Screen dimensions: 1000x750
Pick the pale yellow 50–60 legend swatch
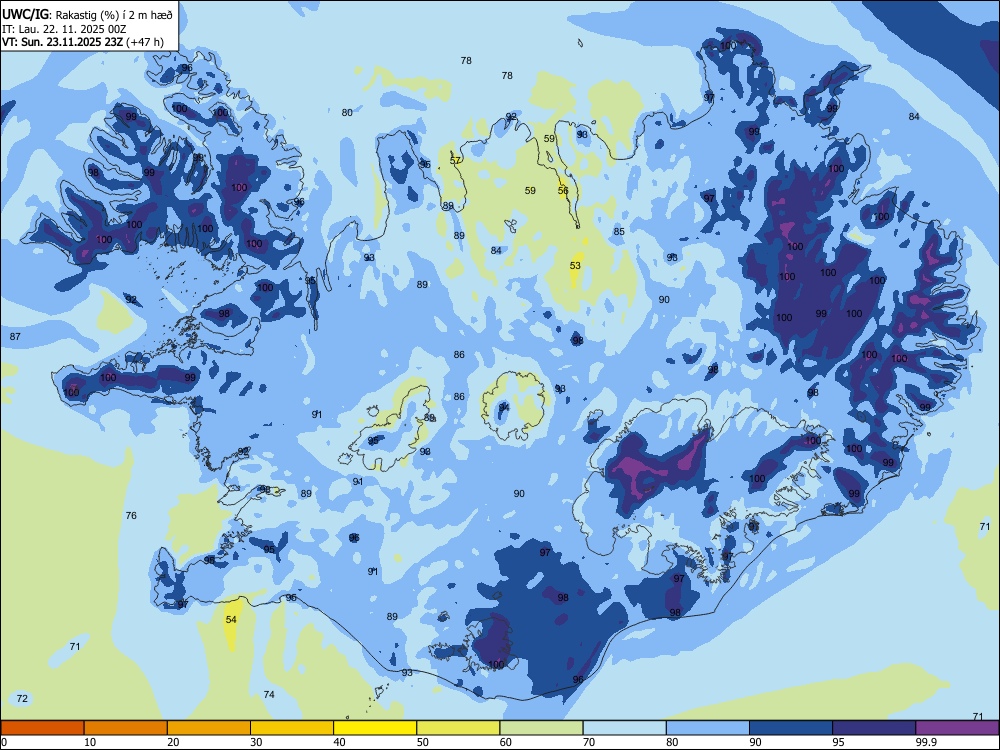458,728
